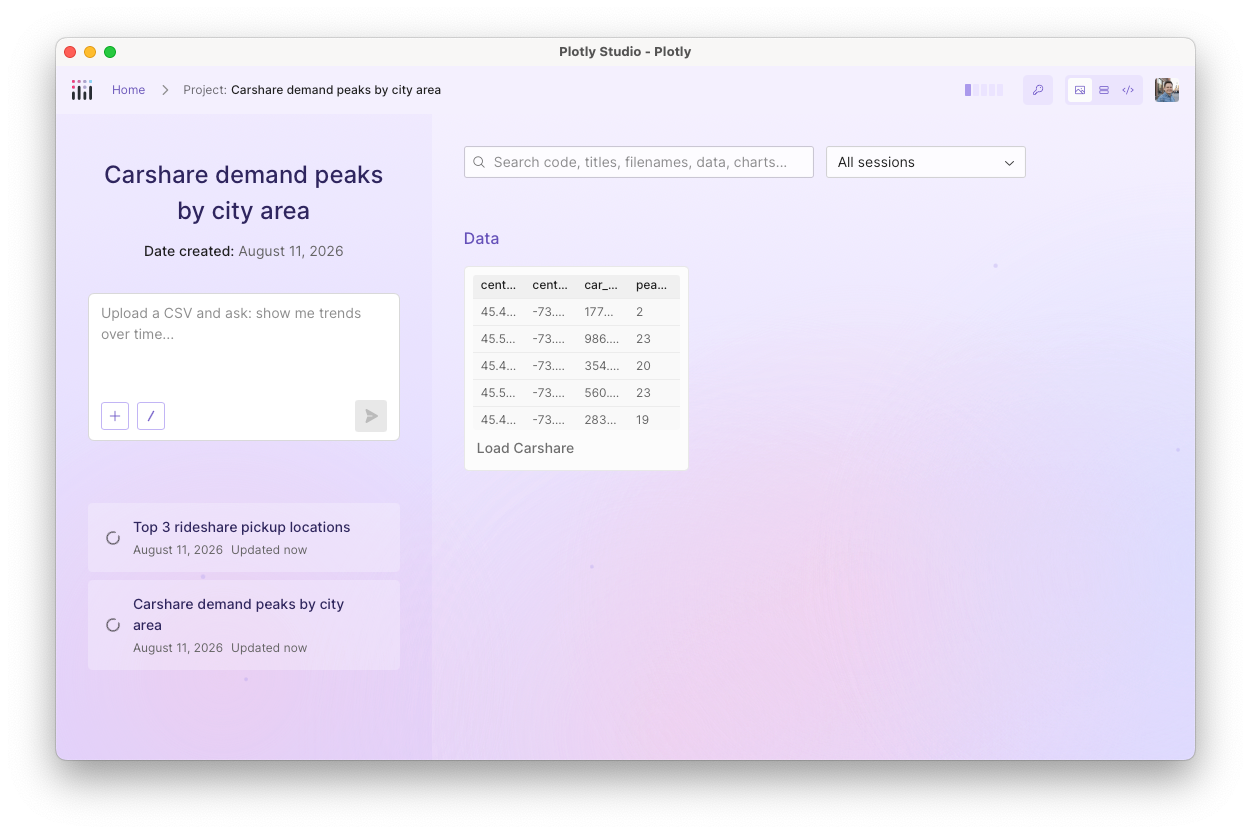The width and height of the screenshot is (1251, 834).
Task: Click peak value 19 in table
Action: tap(643, 420)
